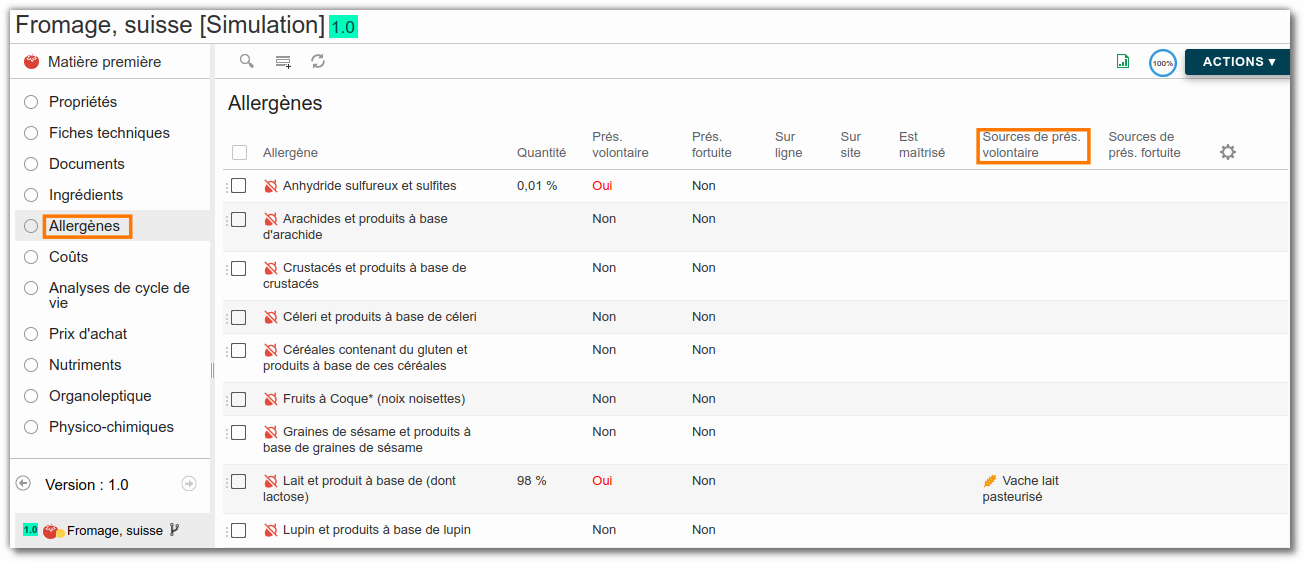This screenshot has width=1306, height=564.
Task: Go to previous version with left arrow
Action: pos(24,484)
